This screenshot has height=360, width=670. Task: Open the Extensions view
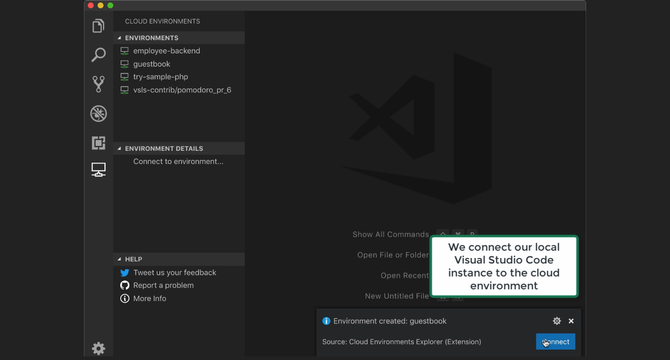click(98, 143)
